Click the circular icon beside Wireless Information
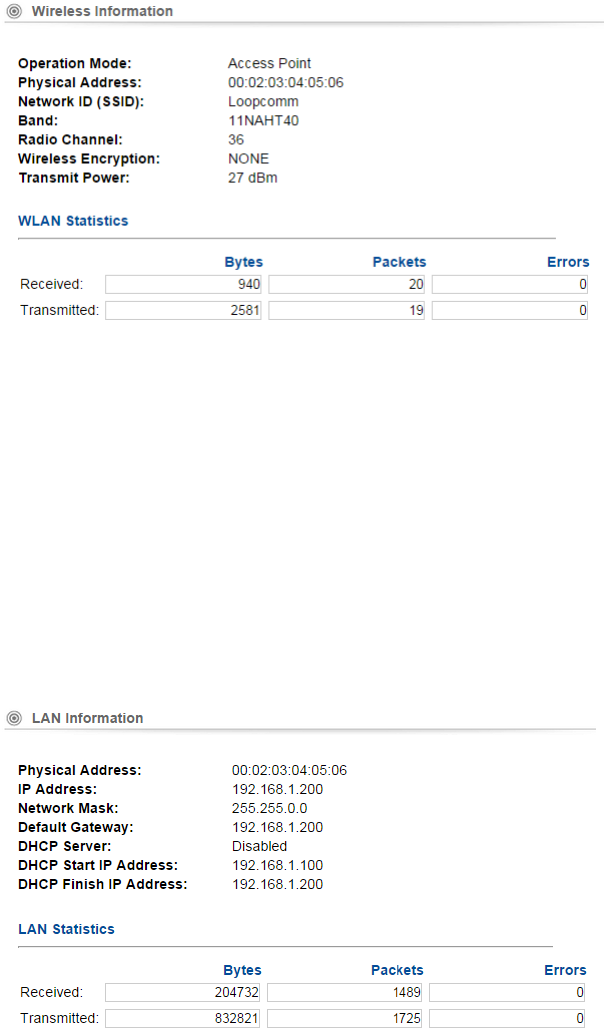Screen dimensions: 604x1036 [14, 12]
